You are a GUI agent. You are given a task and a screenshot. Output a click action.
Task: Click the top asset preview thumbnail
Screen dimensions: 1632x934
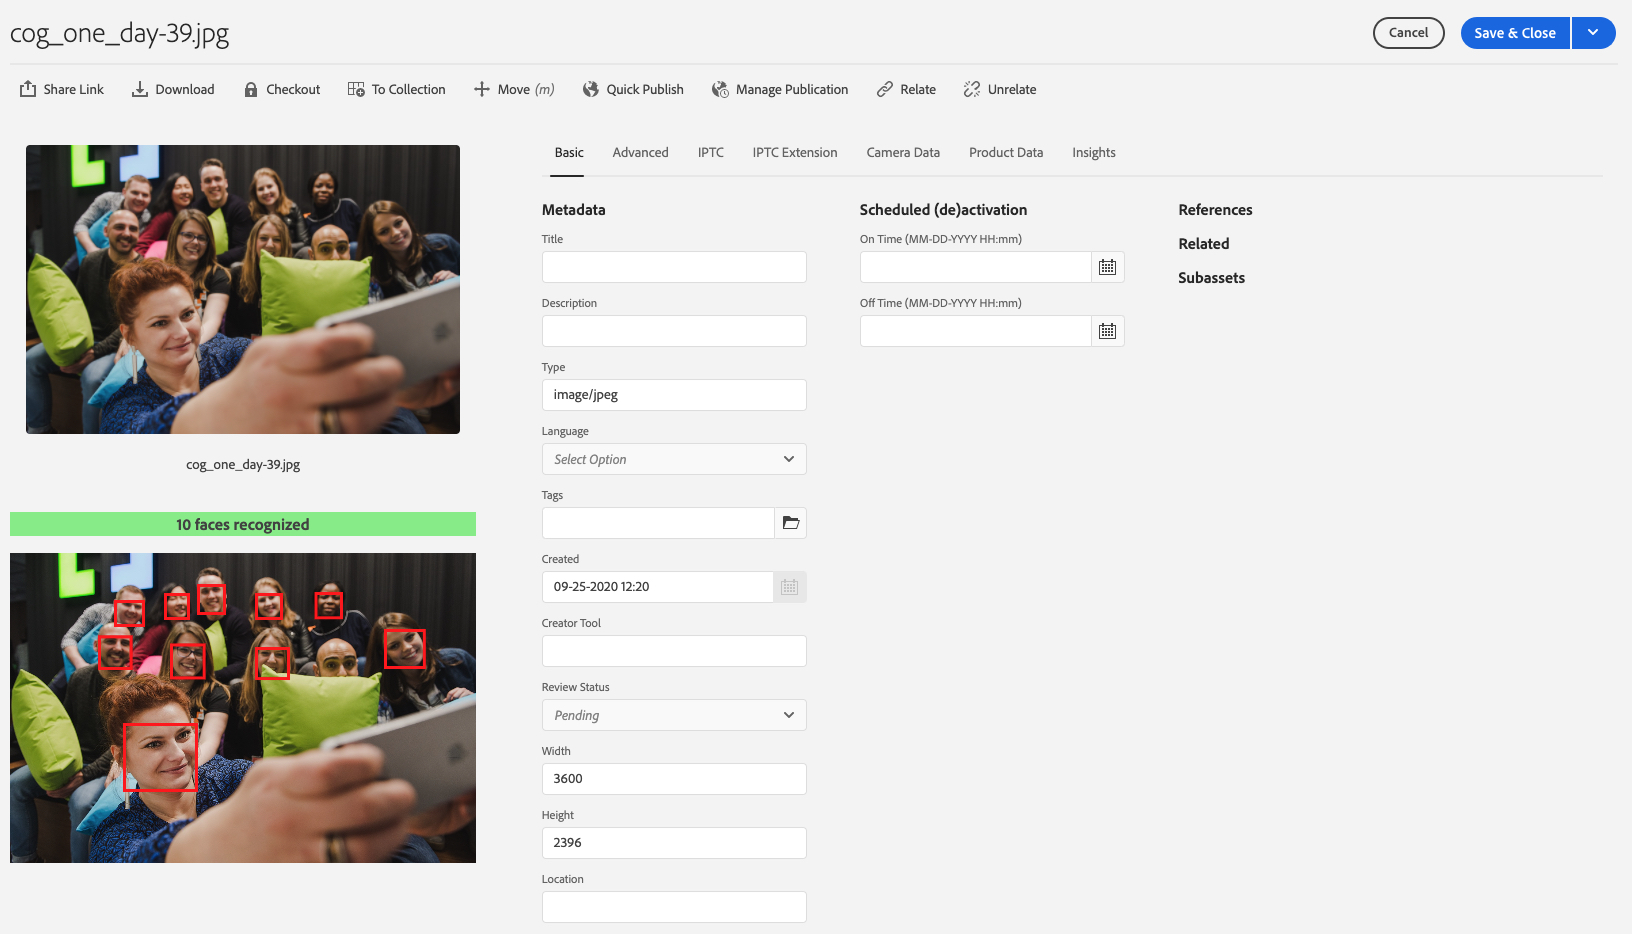[x=243, y=289]
